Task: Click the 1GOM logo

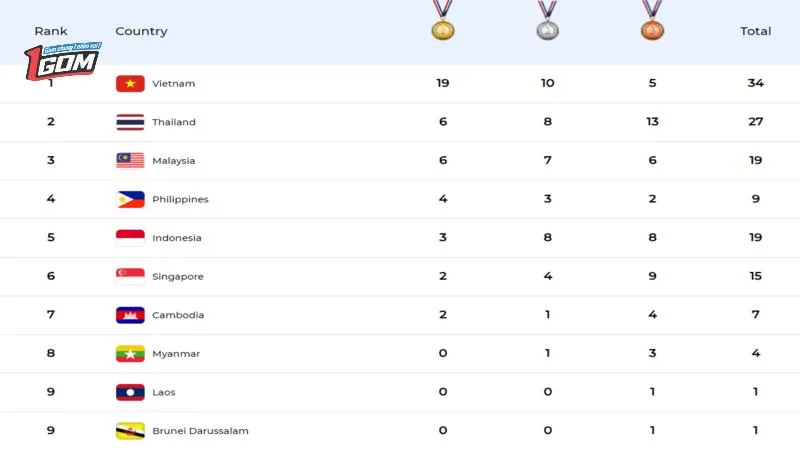Action: [62, 61]
